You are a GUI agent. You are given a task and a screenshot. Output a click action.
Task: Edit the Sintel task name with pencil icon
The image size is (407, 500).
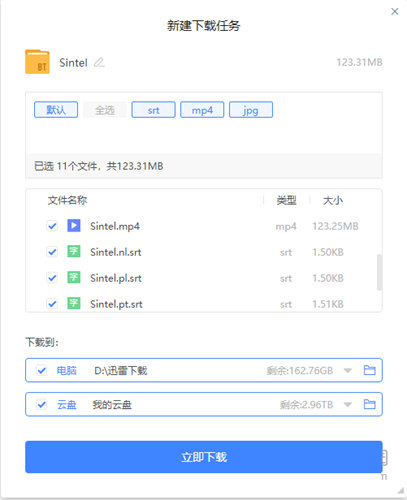[99, 62]
